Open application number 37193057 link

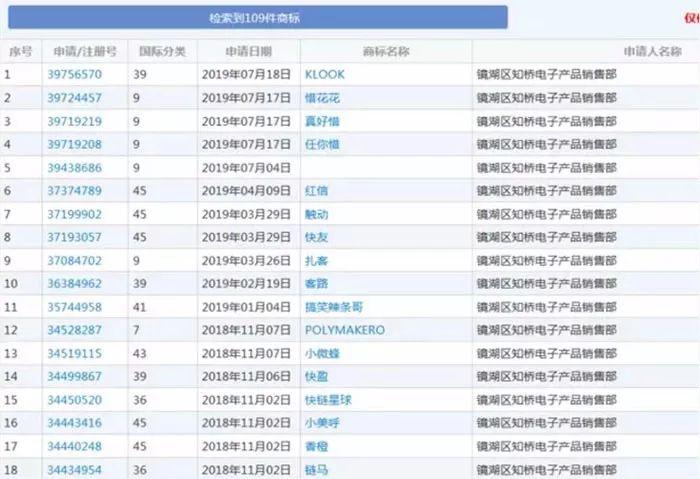point(74,237)
